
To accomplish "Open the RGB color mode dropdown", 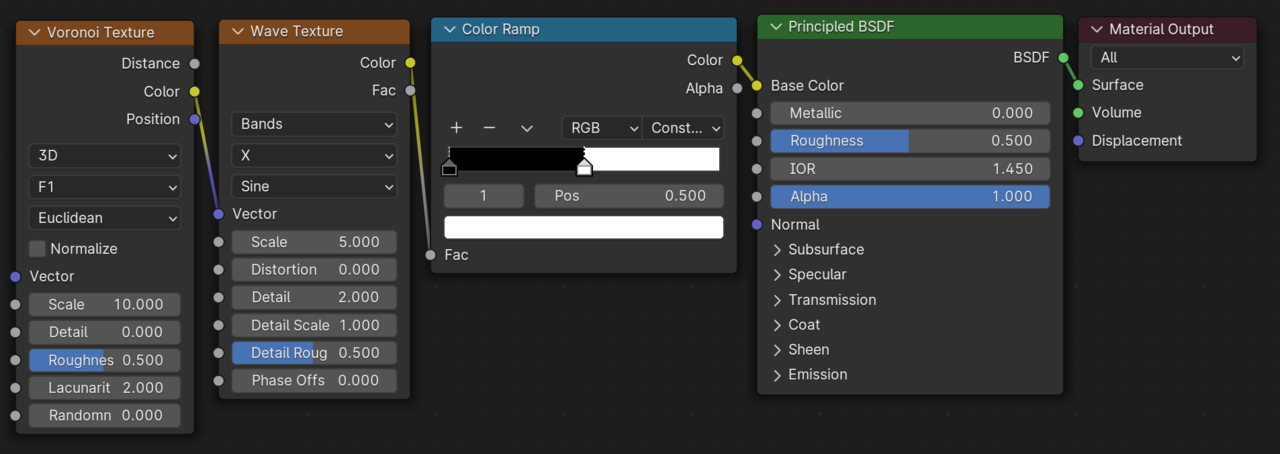I will pos(602,128).
